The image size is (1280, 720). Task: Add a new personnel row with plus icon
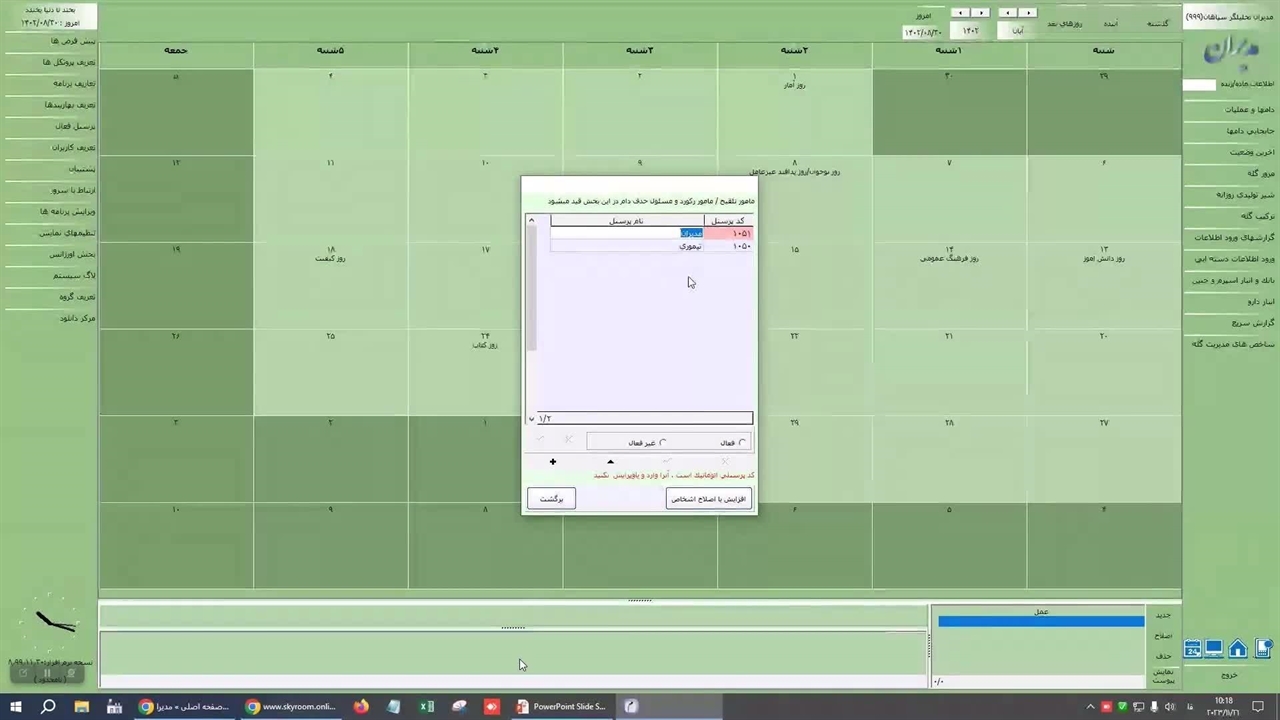tap(552, 462)
